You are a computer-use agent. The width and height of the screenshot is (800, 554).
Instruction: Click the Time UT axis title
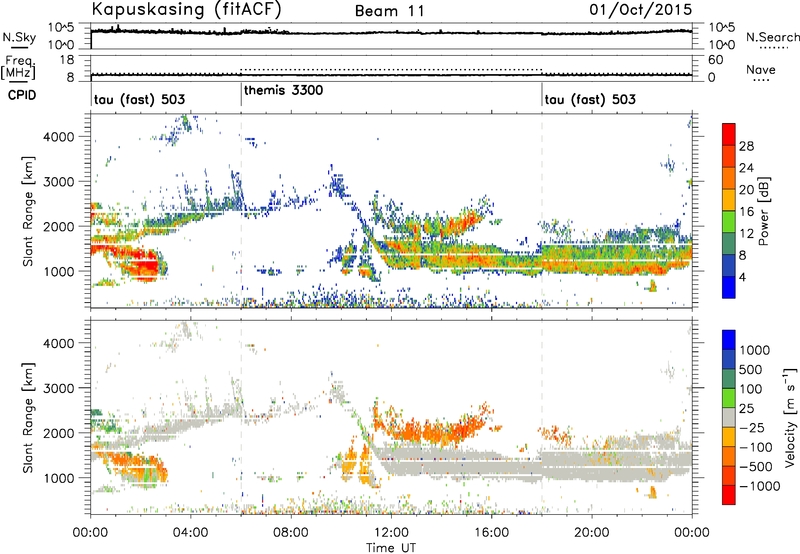point(391,548)
